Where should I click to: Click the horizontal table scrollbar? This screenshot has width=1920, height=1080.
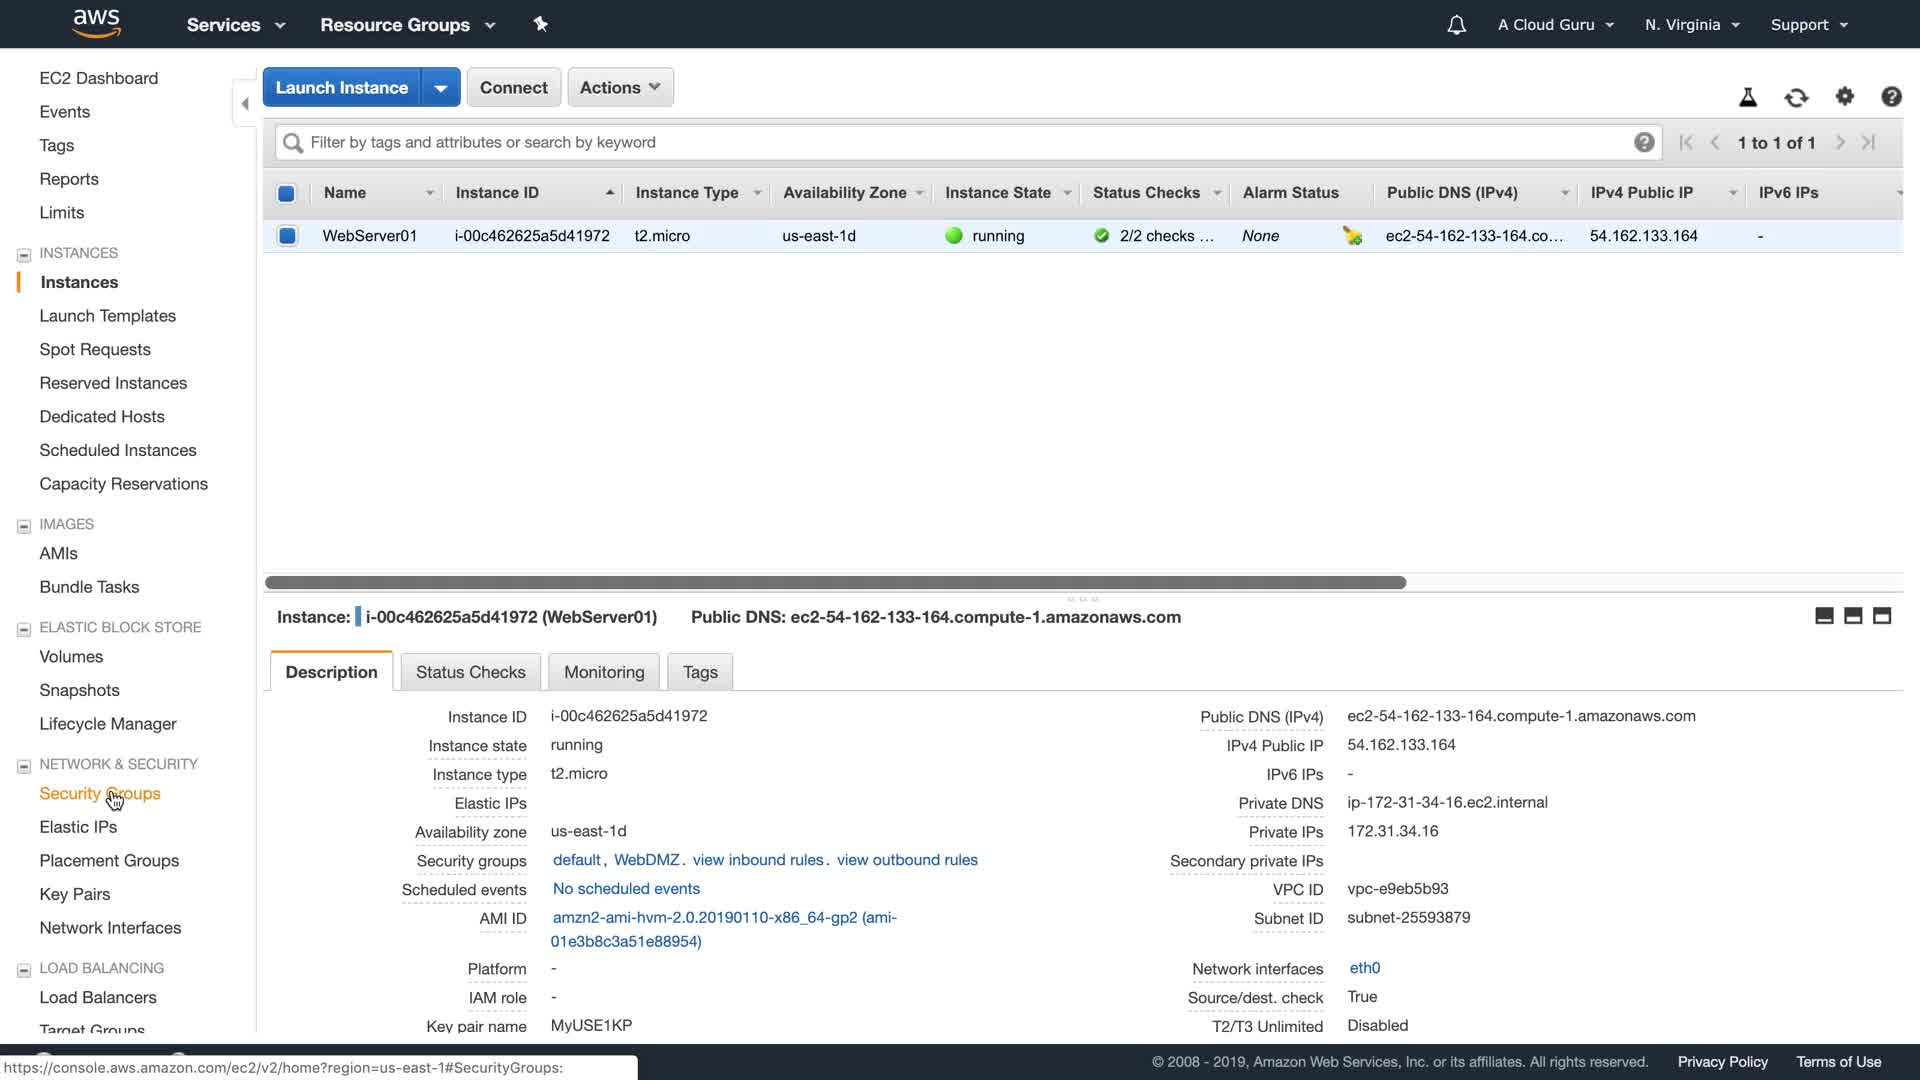click(x=835, y=582)
